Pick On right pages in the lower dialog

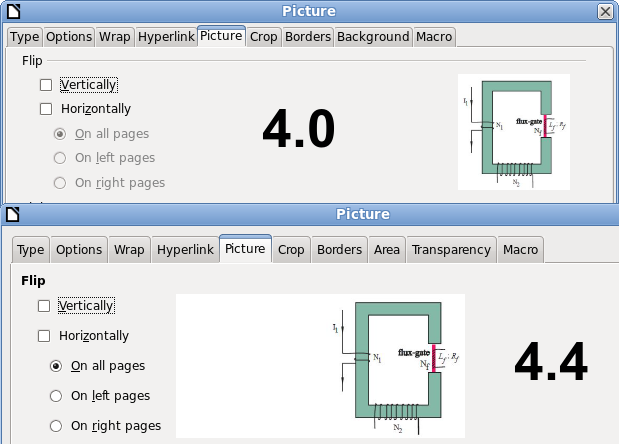58,426
